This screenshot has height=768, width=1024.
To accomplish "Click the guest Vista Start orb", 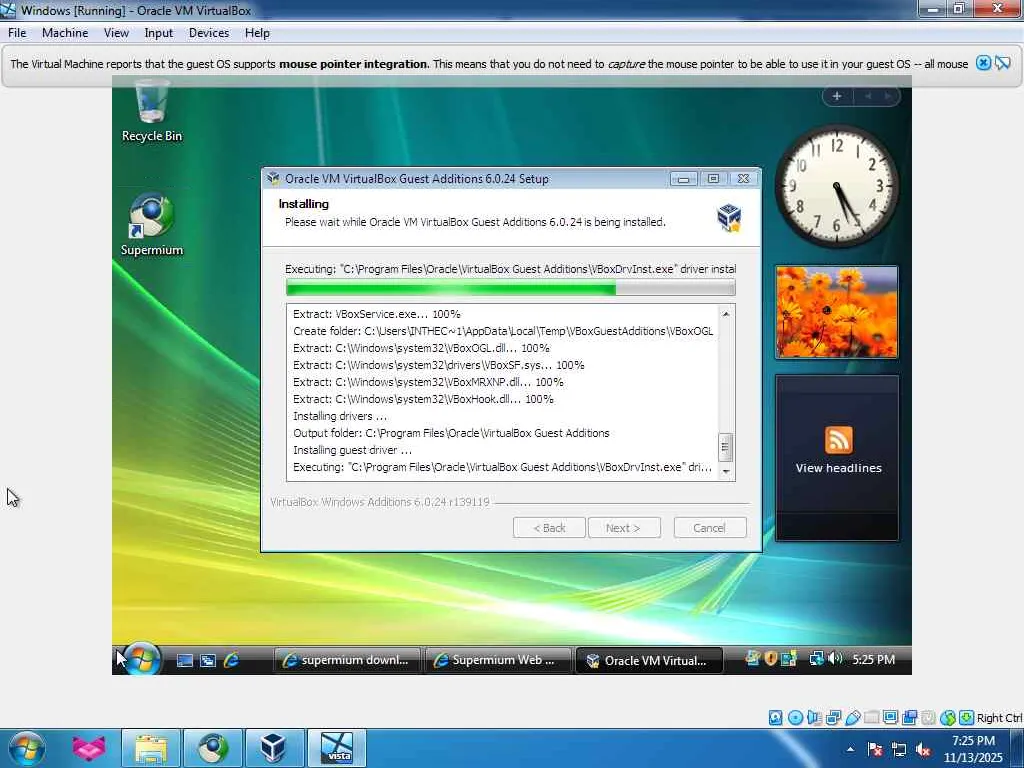I will coord(142,659).
